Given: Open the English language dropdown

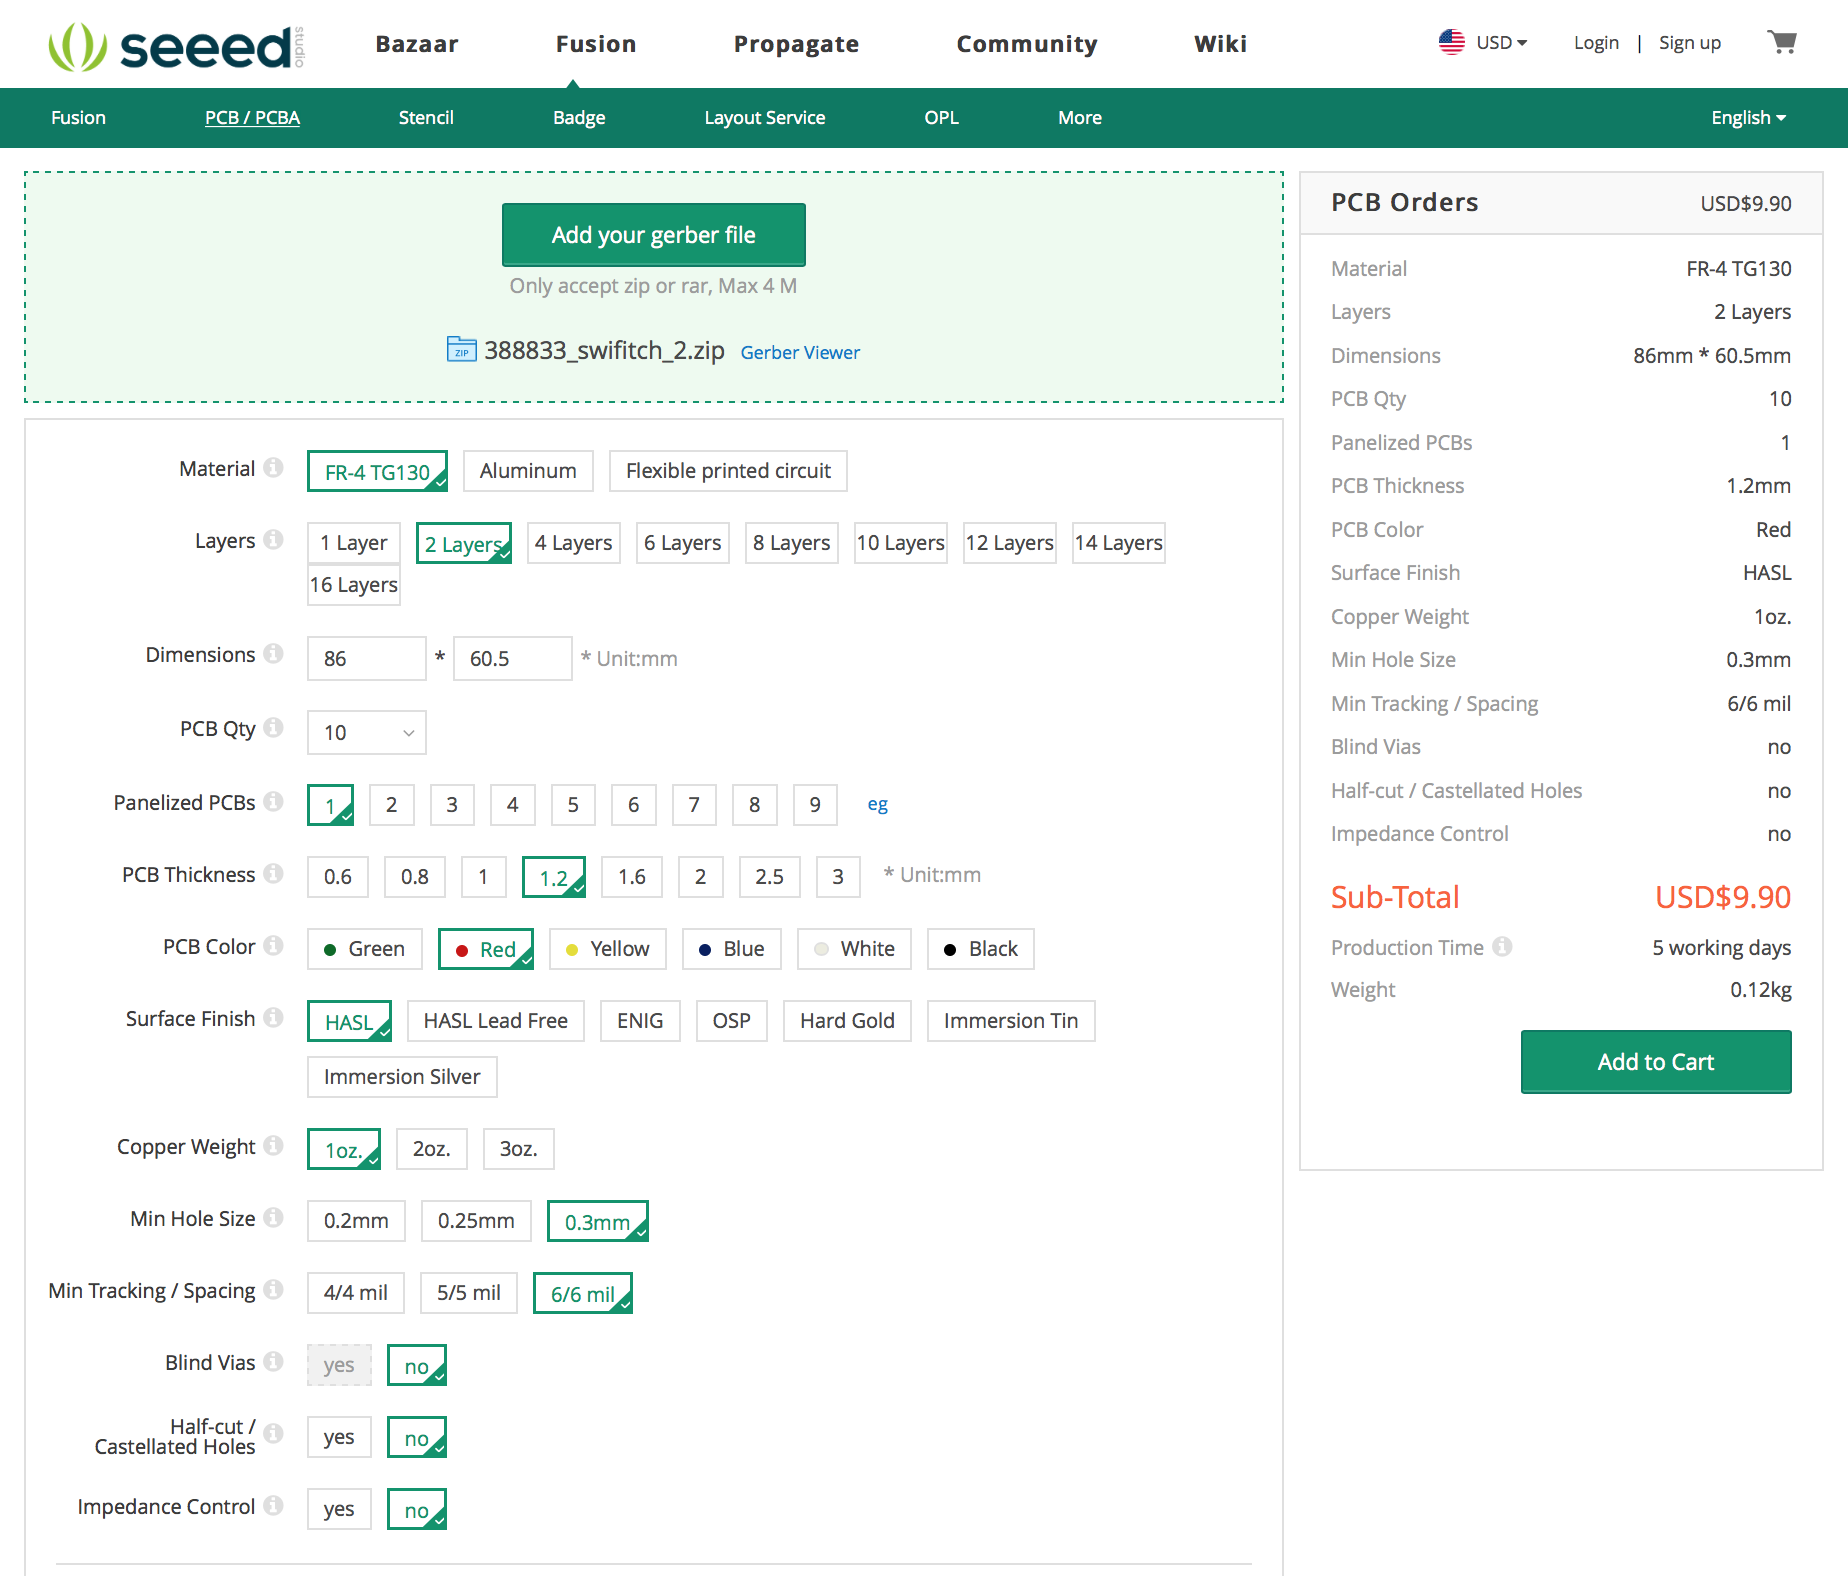Looking at the screenshot, I should pos(1748,118).
